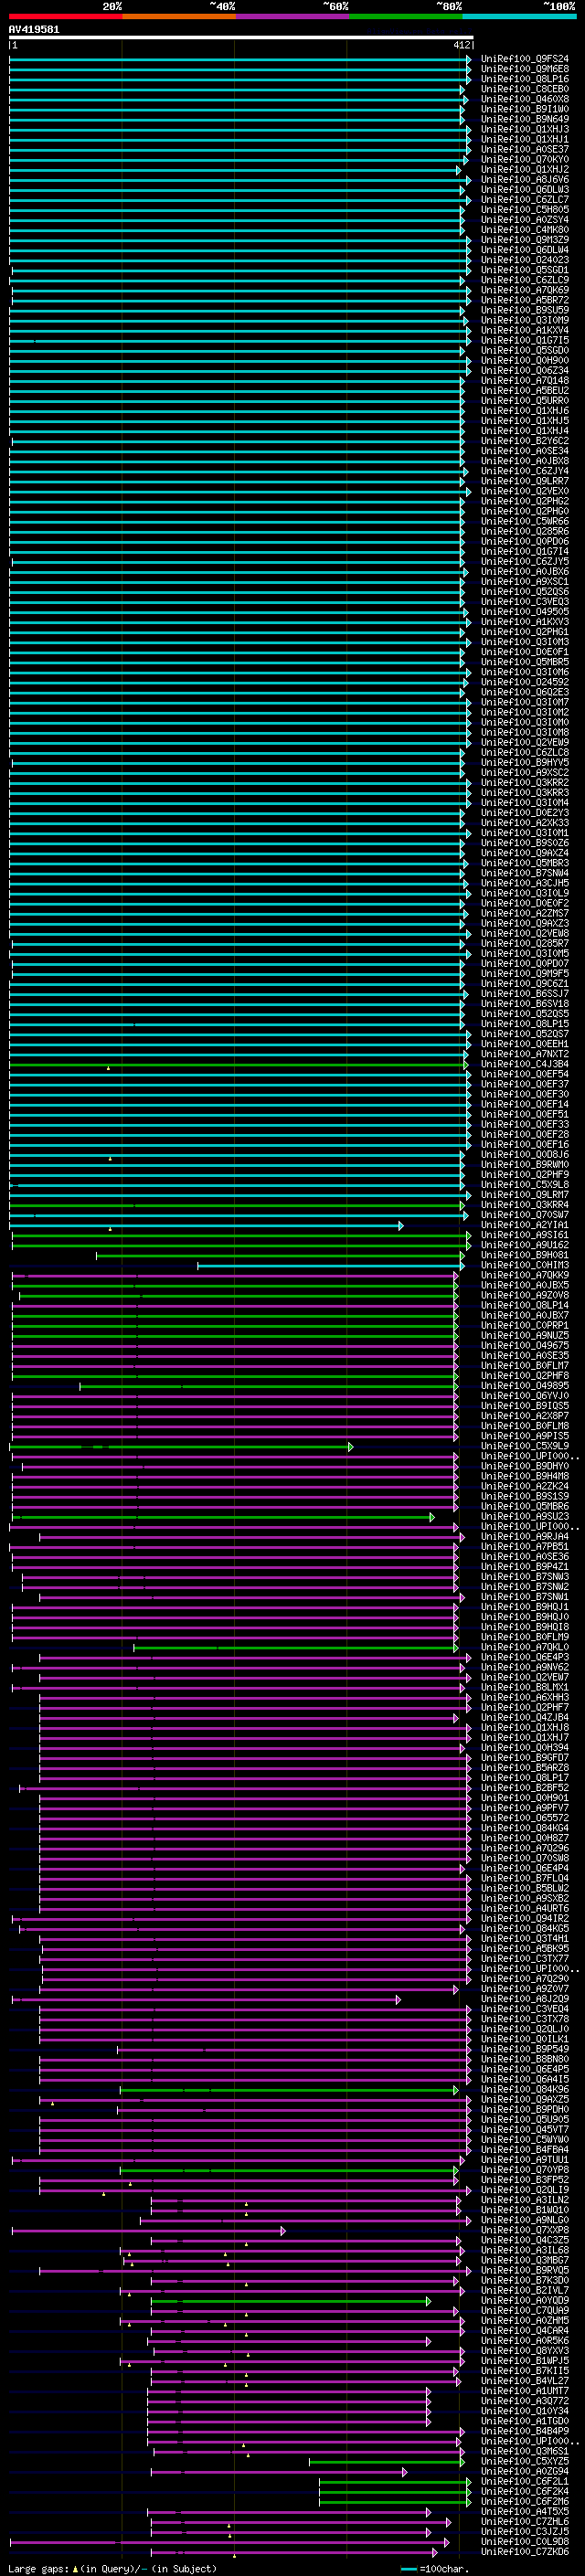Open the green hit UniRef100_C4J3B4
585x2576 pixels.
point(525,1064)
